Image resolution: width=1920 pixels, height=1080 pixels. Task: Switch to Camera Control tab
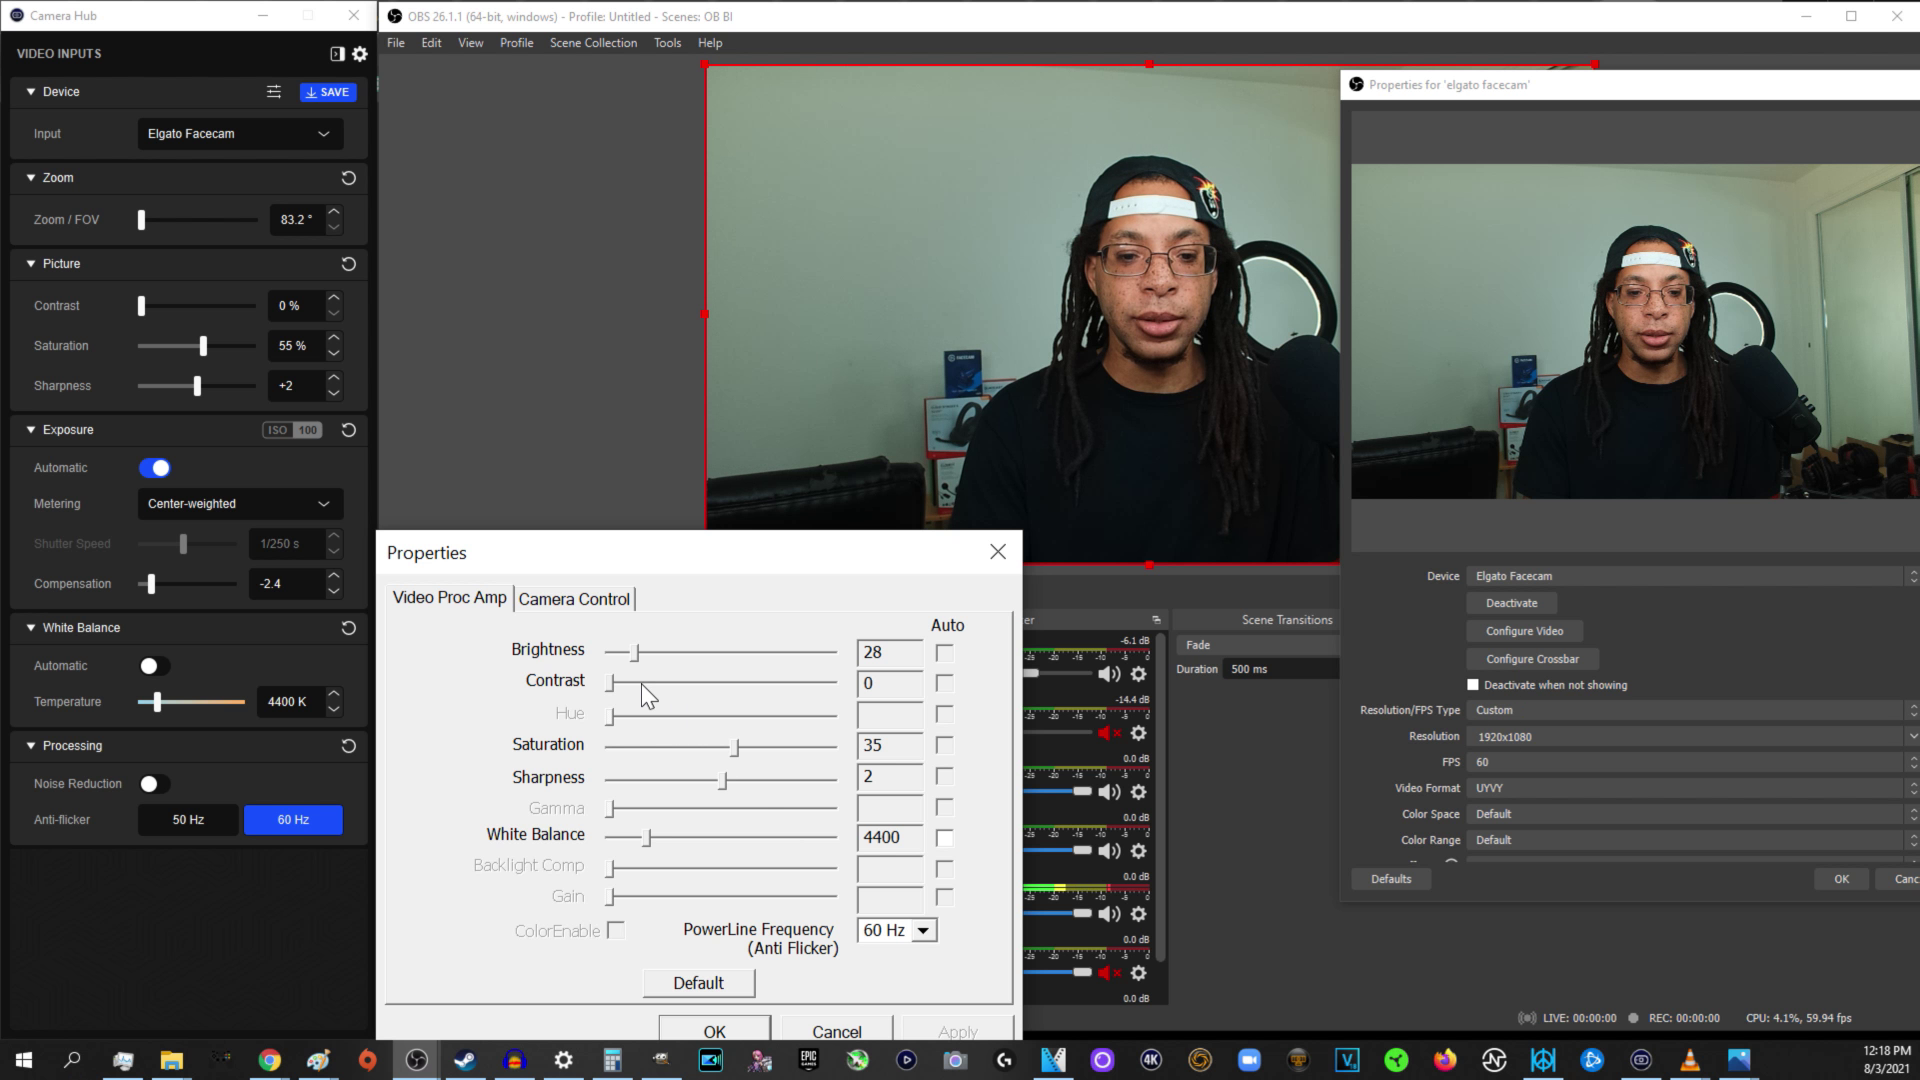tap(574, 599)
